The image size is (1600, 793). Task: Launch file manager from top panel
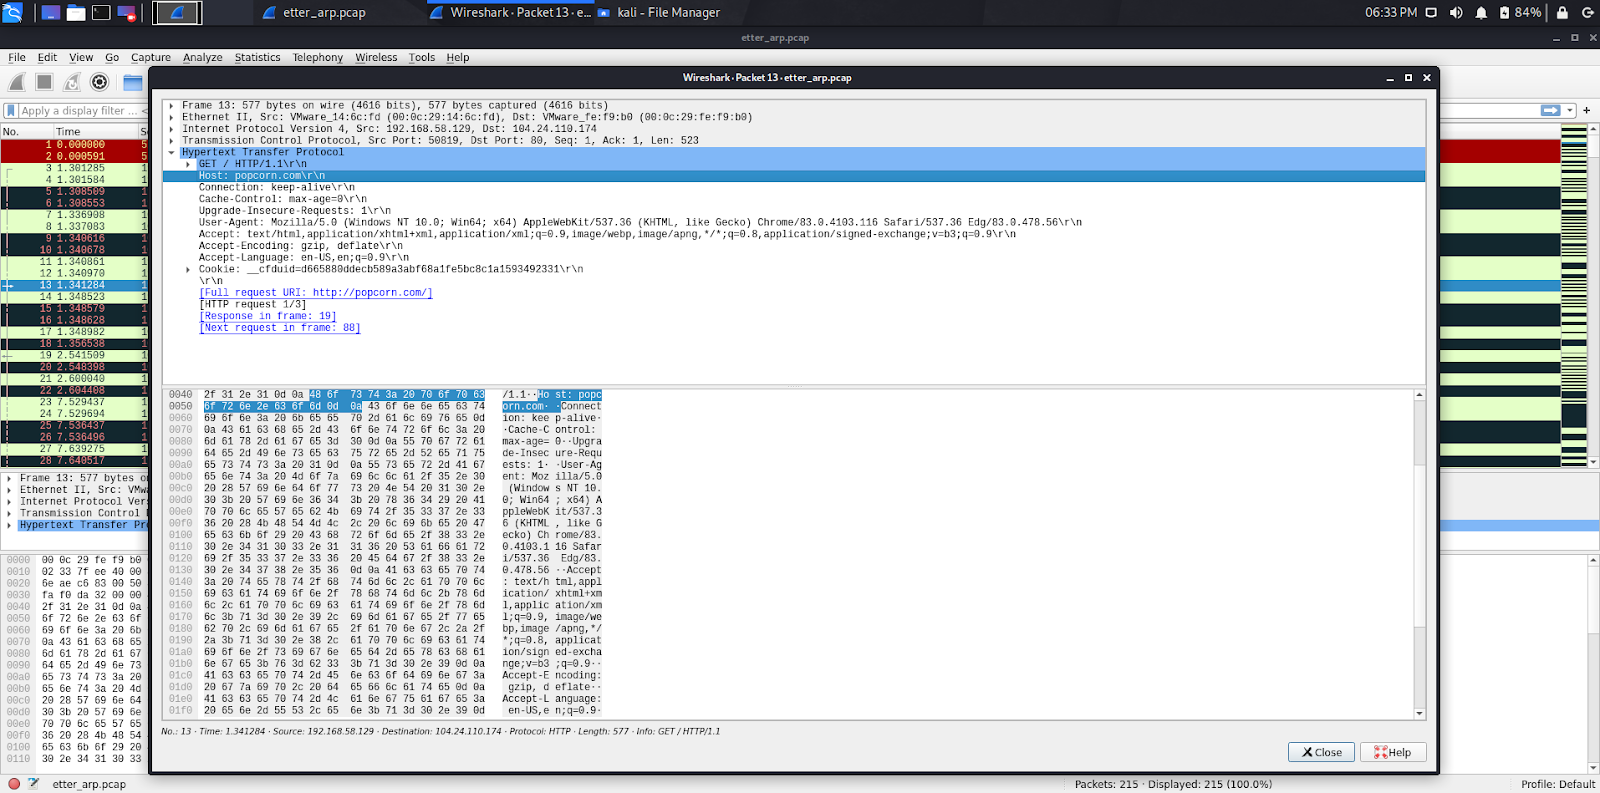pos(76,13)
